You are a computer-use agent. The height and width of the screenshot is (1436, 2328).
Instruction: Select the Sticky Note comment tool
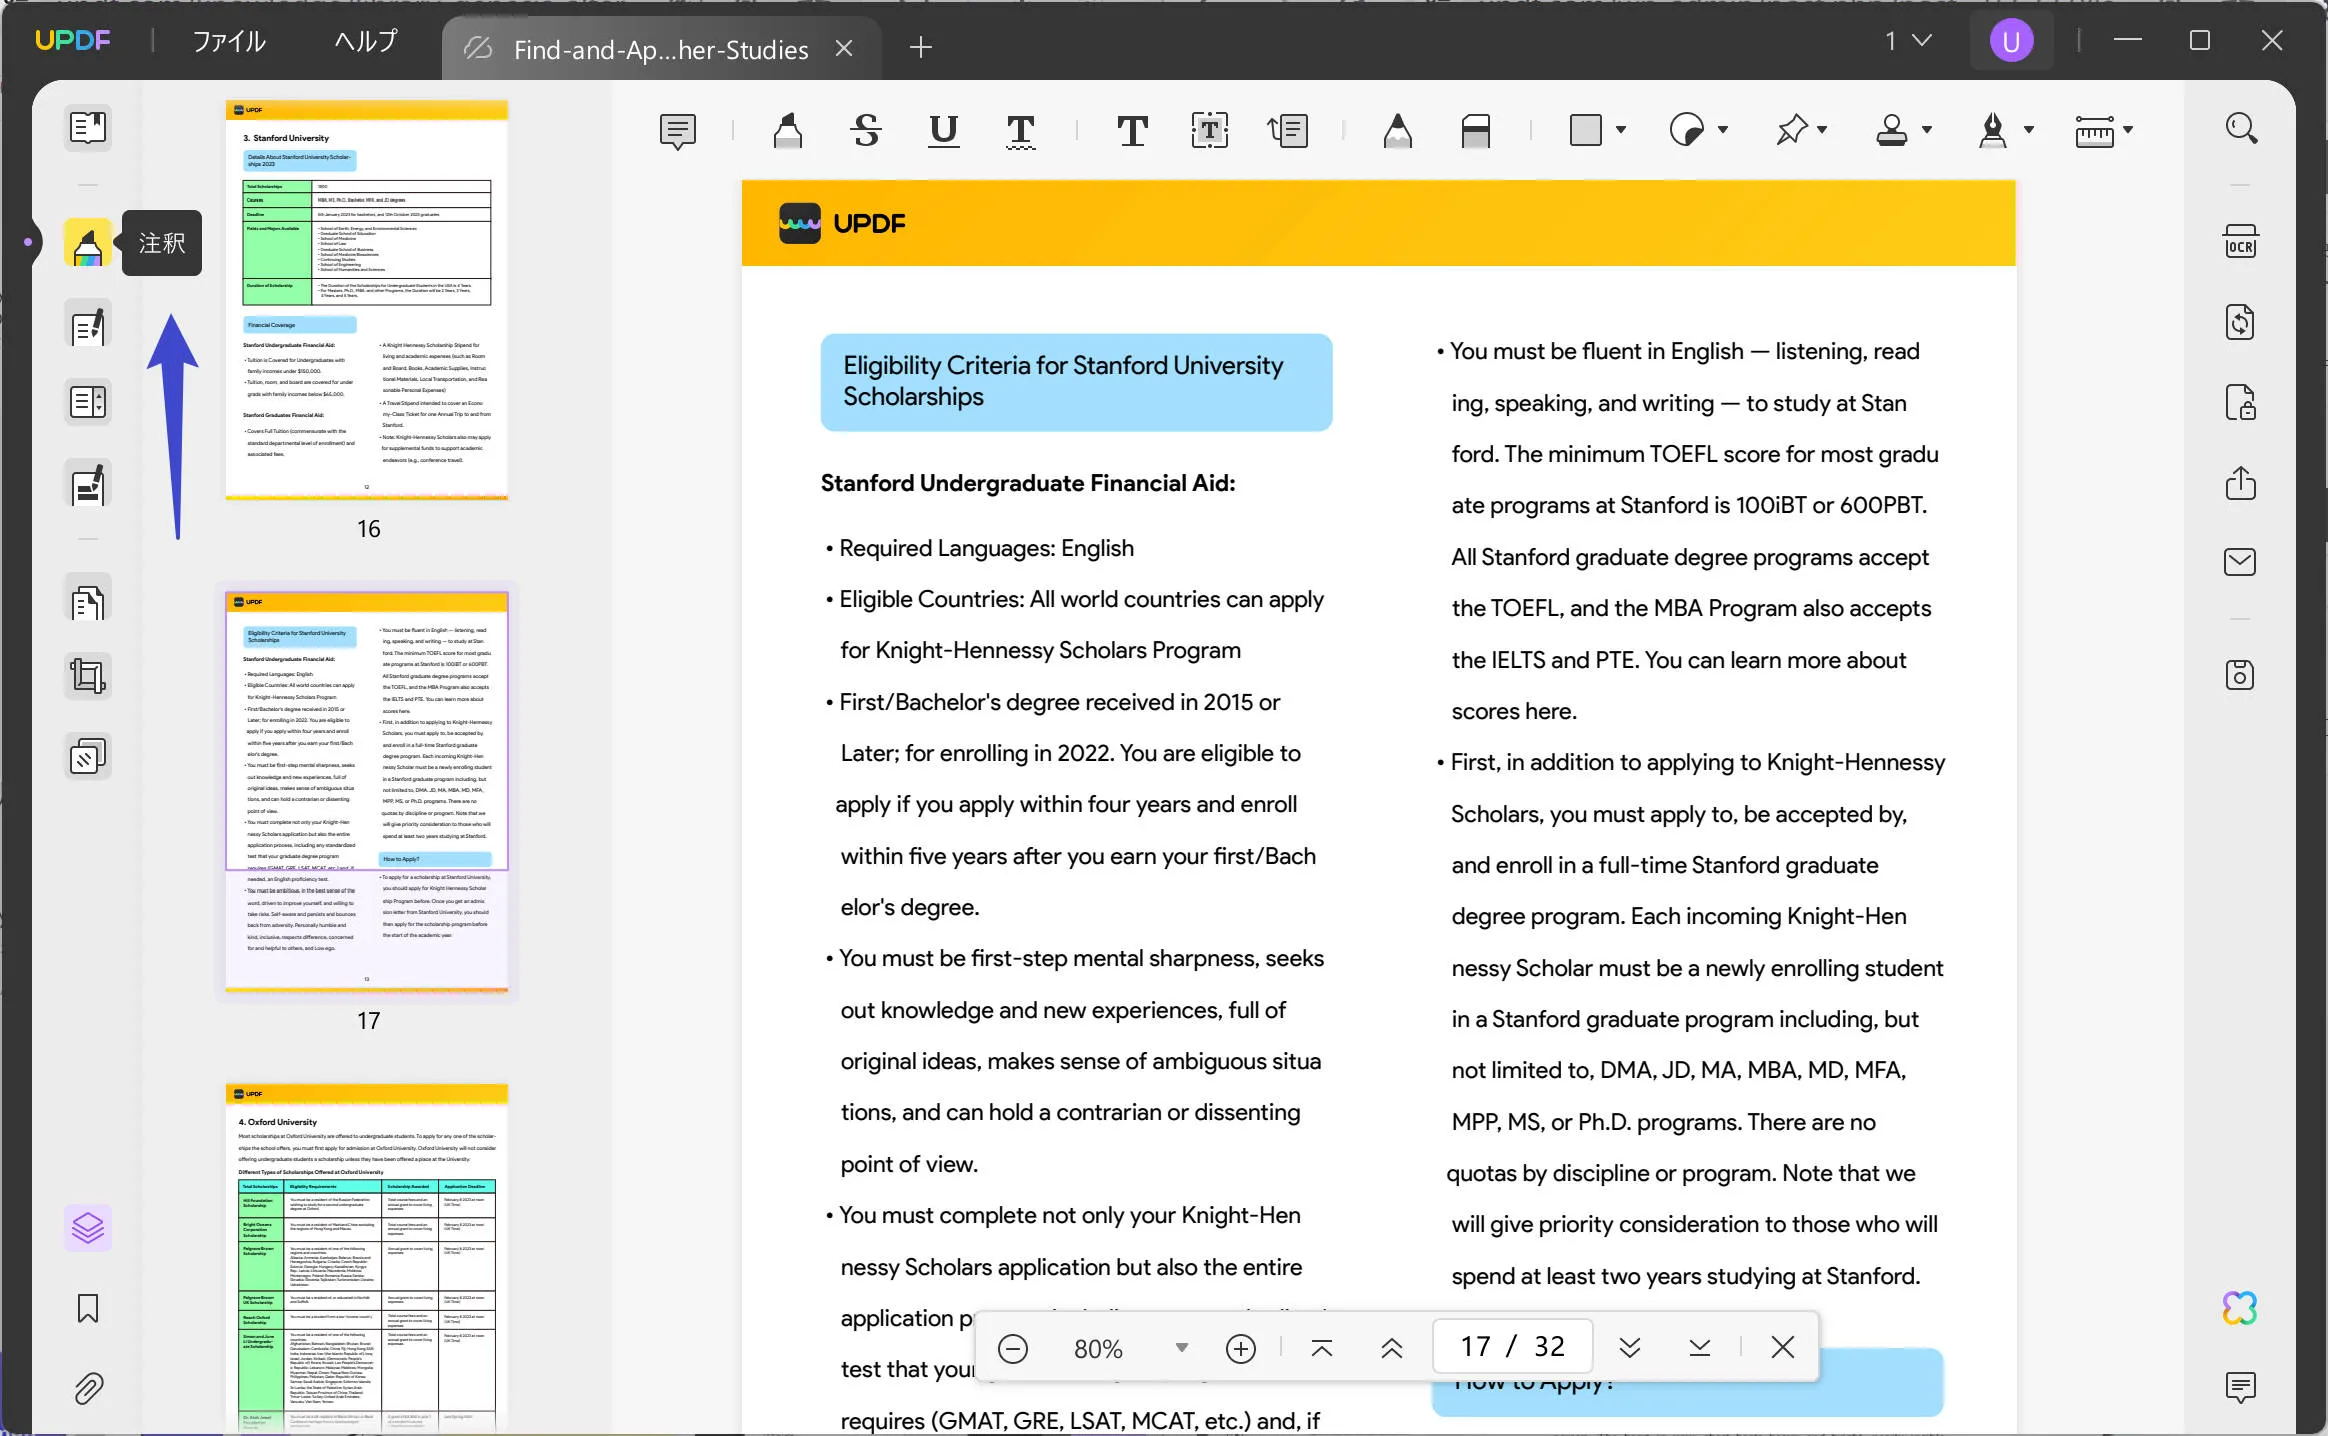point(678,131)
